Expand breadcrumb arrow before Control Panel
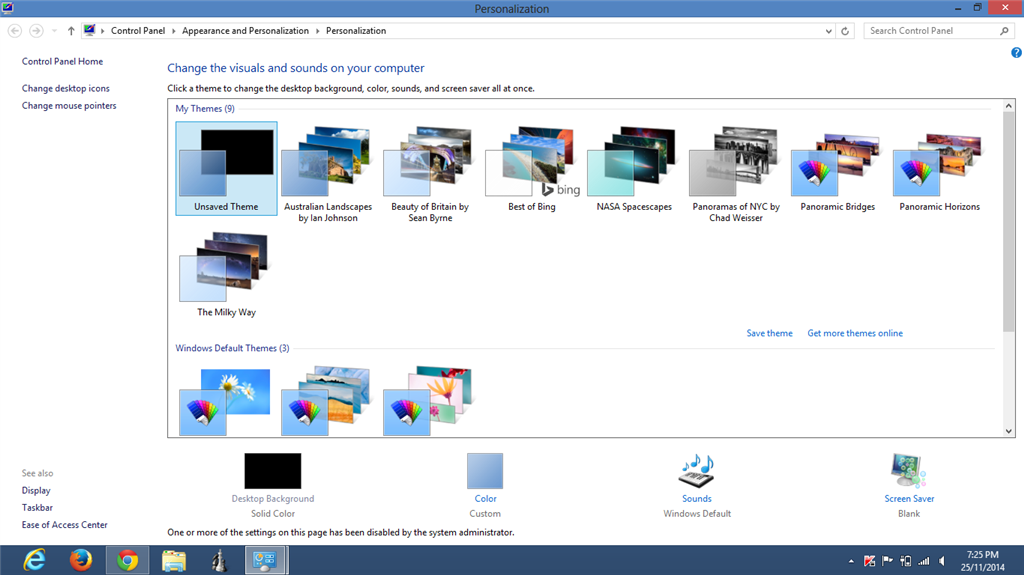This screenshot has height=575, width=1024. 103,31
